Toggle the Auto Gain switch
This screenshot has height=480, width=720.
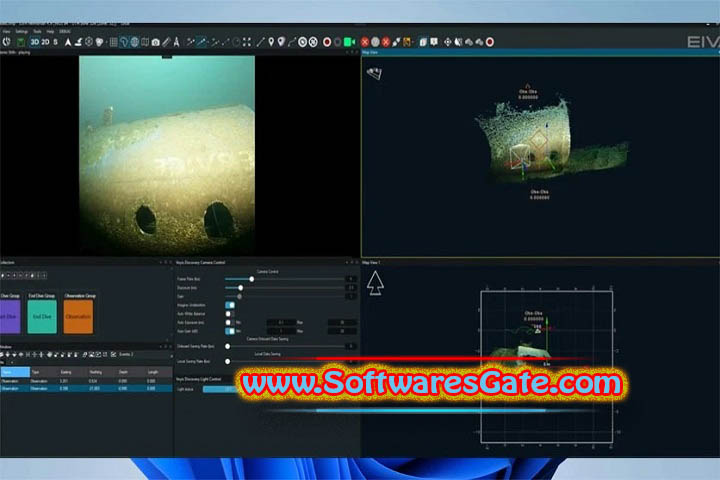230,331
